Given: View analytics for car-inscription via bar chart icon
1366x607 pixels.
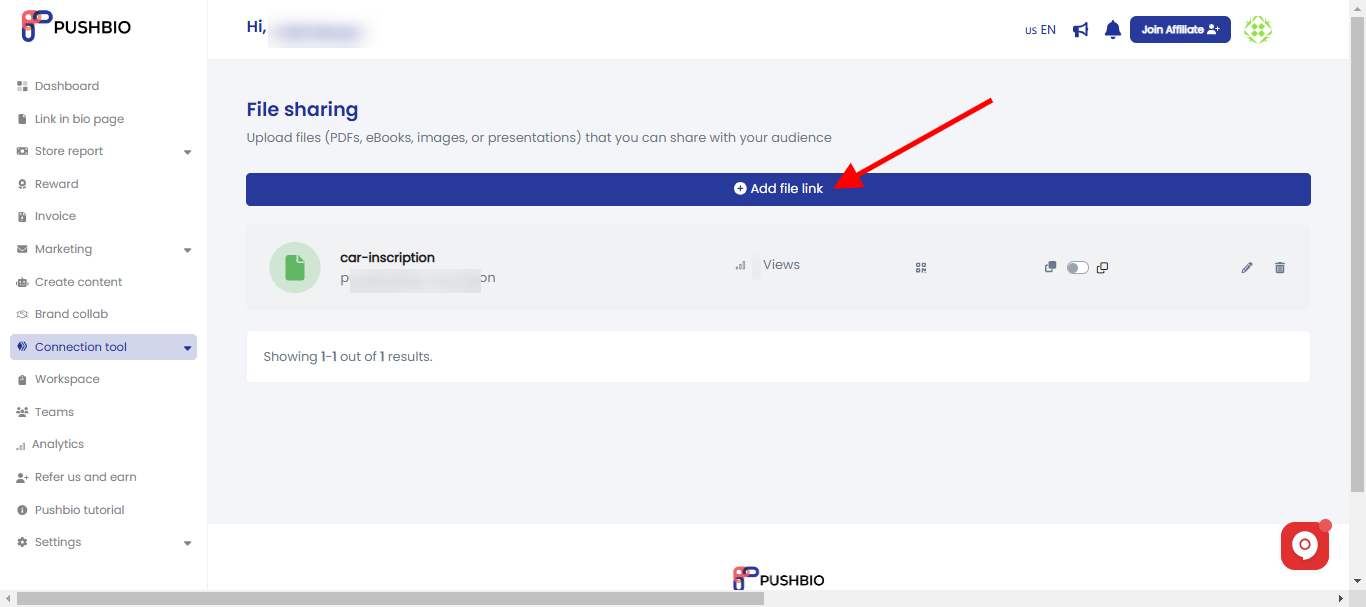Looking at the screenshot, I should coord(741,266).
